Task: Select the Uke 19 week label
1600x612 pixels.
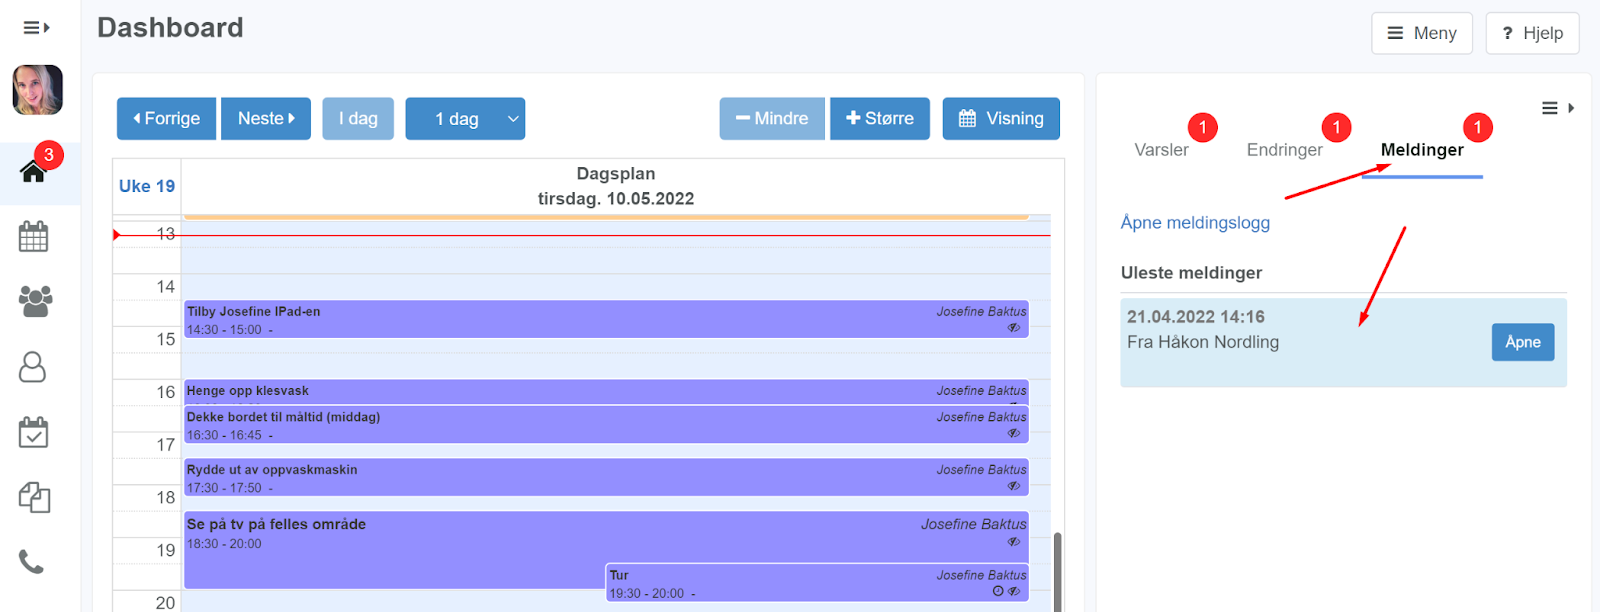Action: (x=147, y=186)
